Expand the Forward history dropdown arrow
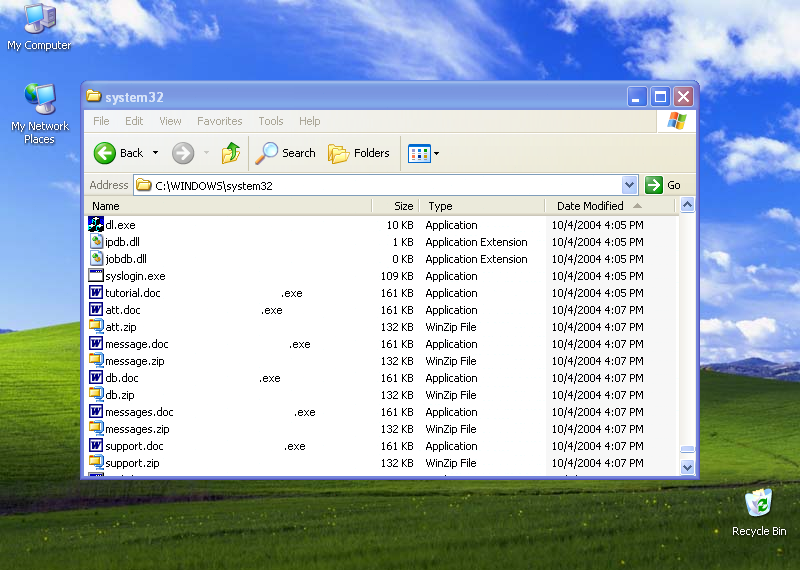This screenshot has width=800, height=570. pos(207,153)
